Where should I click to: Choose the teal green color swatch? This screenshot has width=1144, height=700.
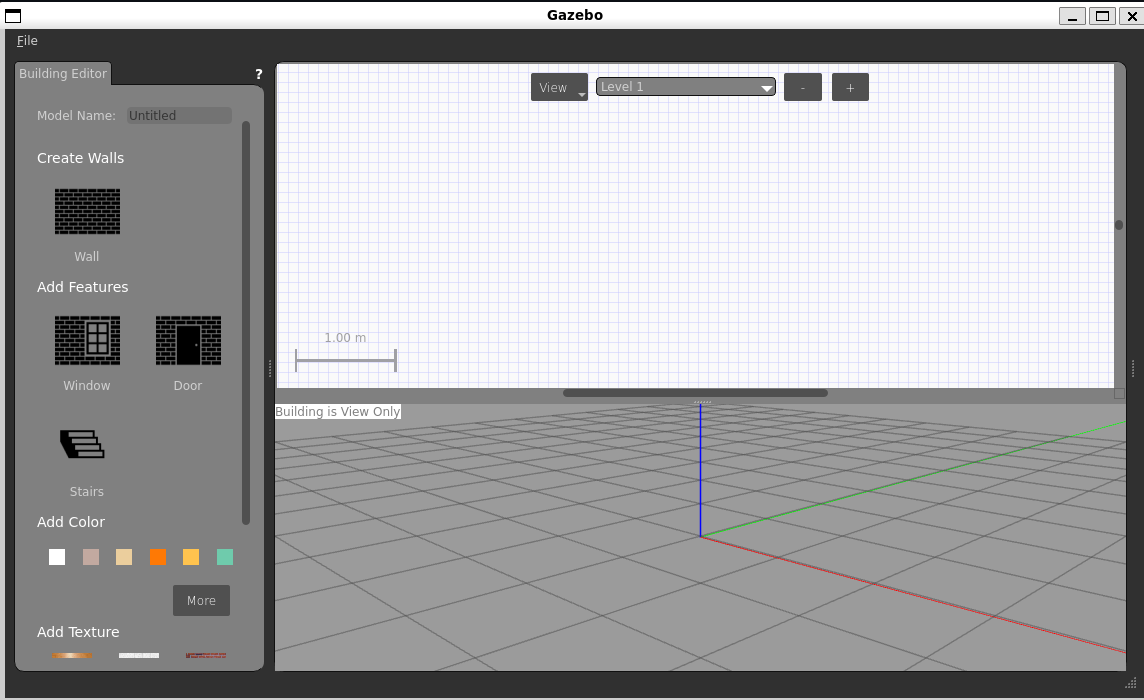click(x=225, y=557)
